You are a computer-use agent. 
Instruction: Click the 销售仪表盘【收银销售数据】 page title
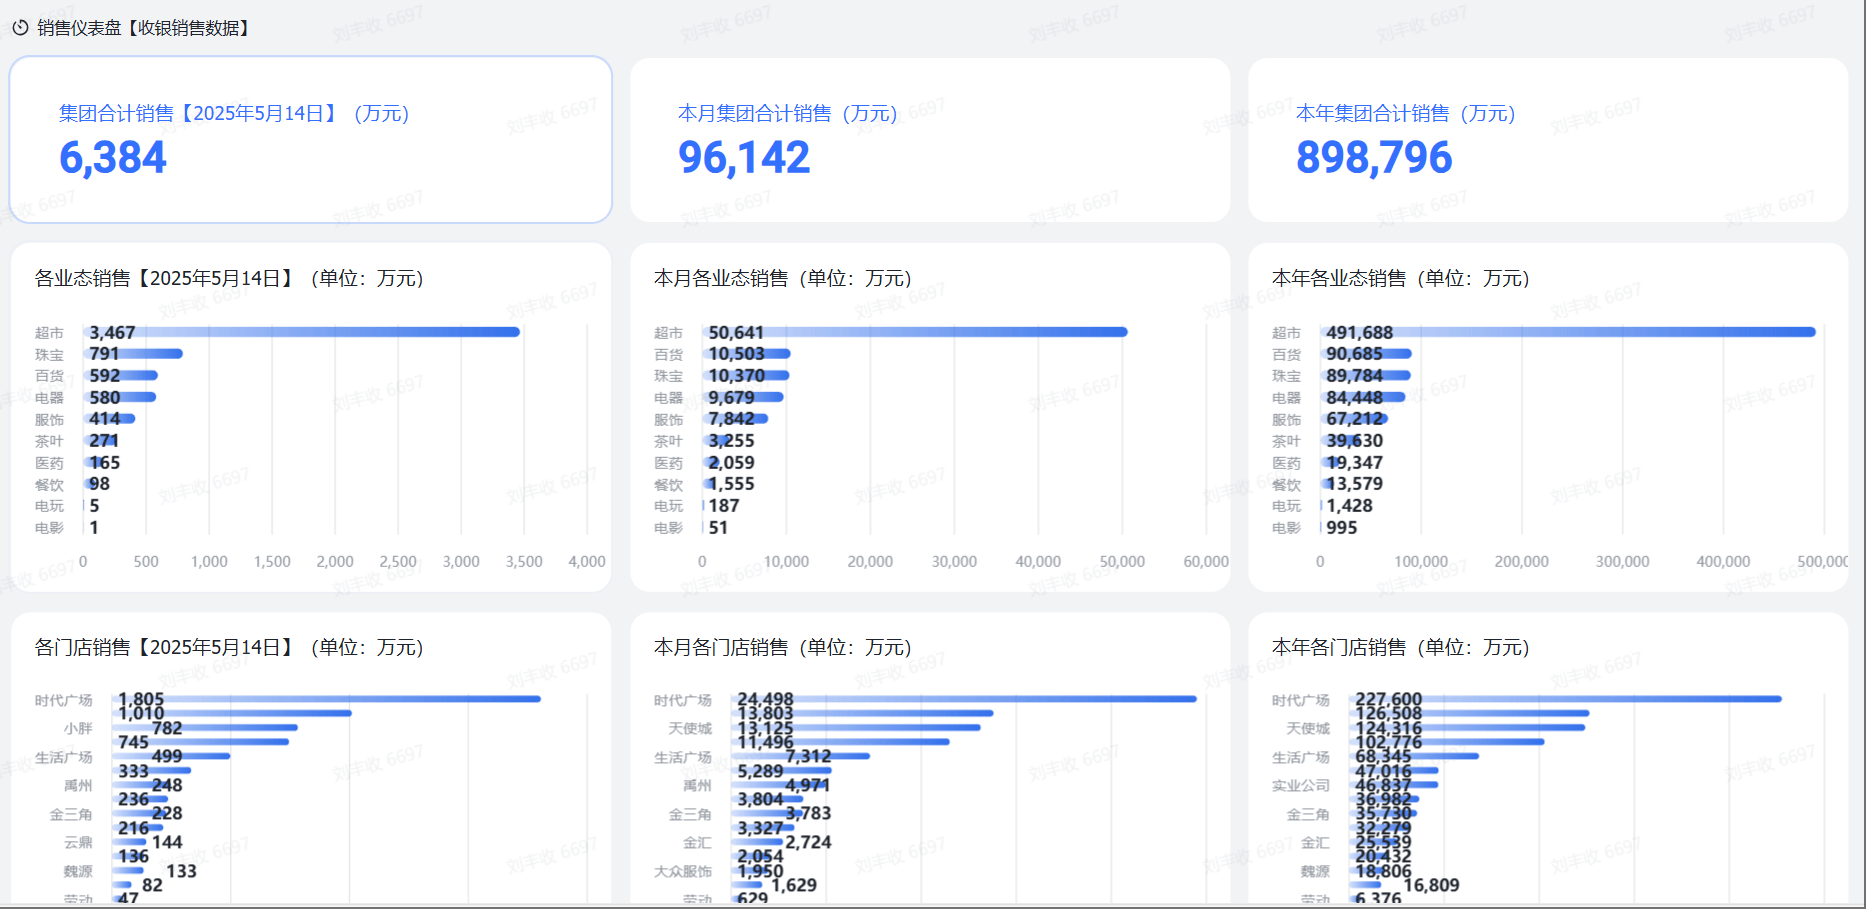(x=143, y=28)
